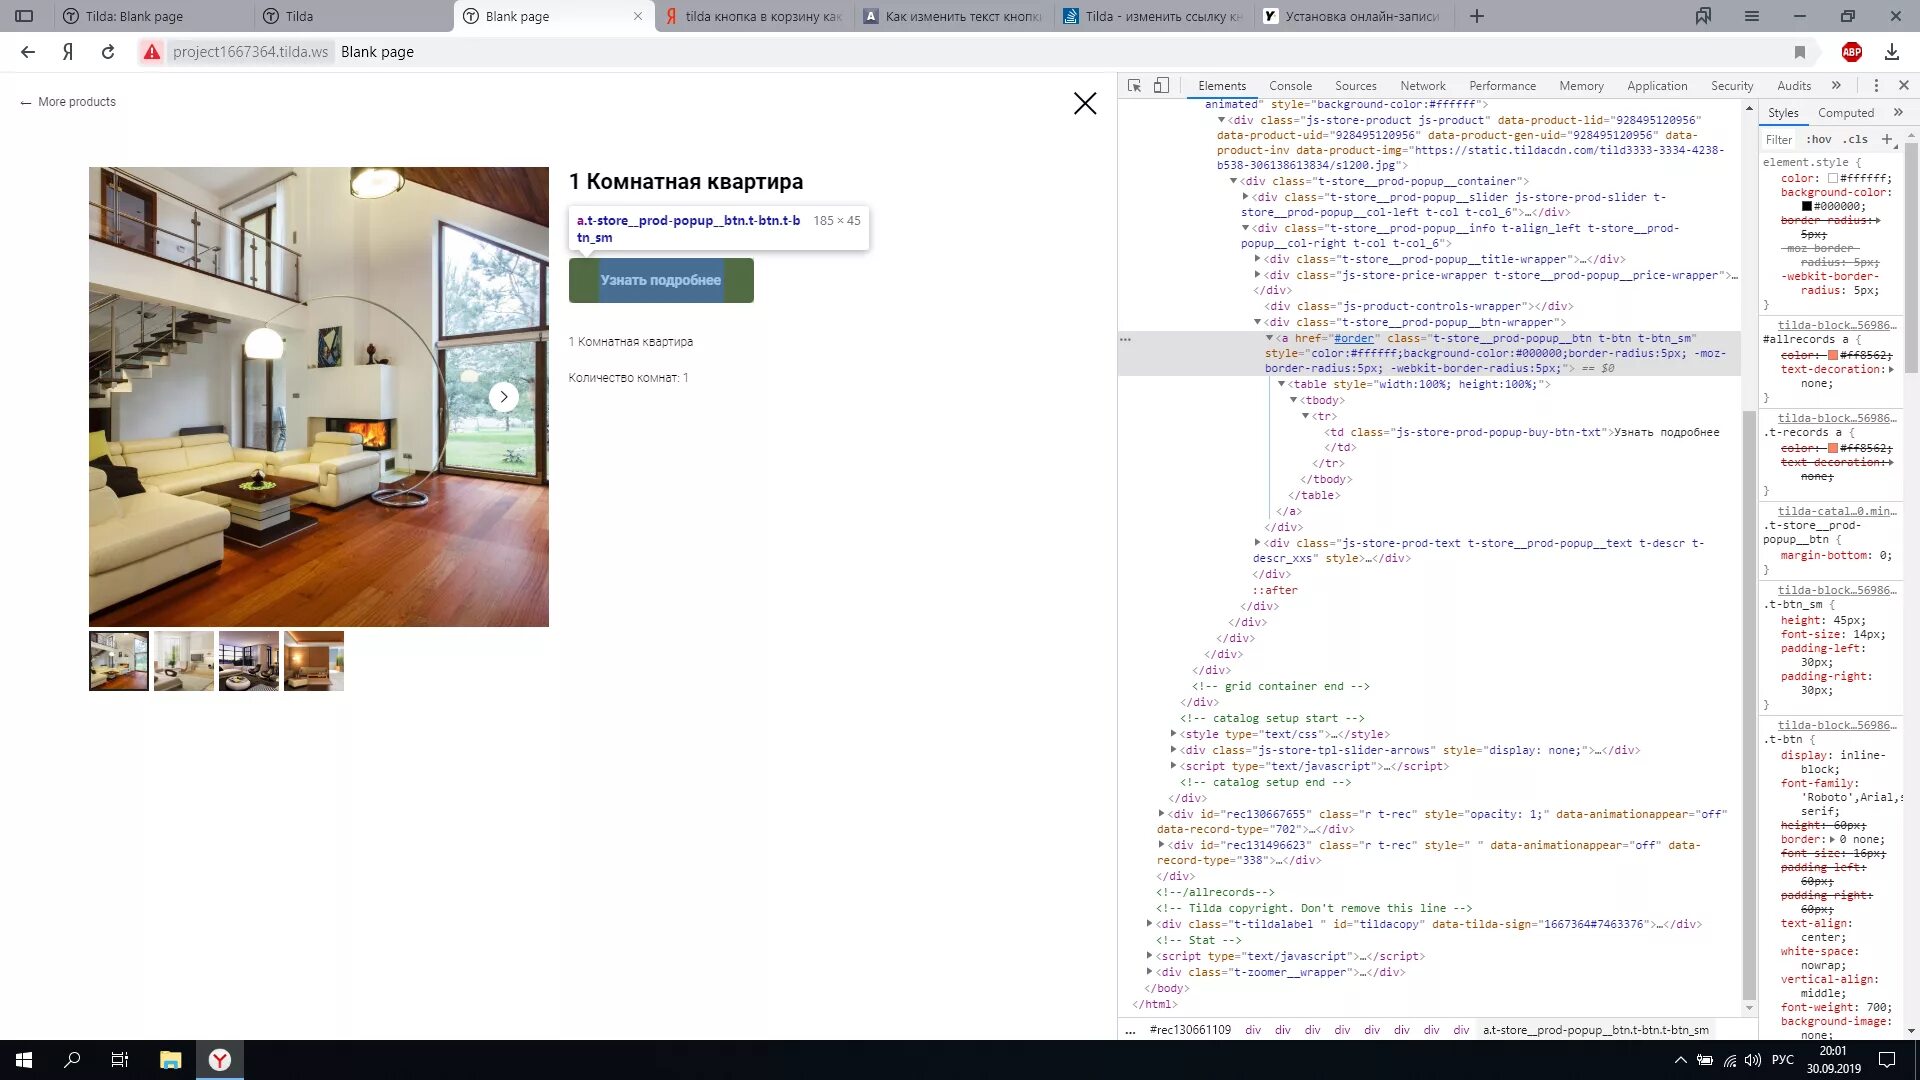The width and height of the screenshot is (1920, 1080).
Task: Open a new tab with the plus icon
Action: (1477, 16)
